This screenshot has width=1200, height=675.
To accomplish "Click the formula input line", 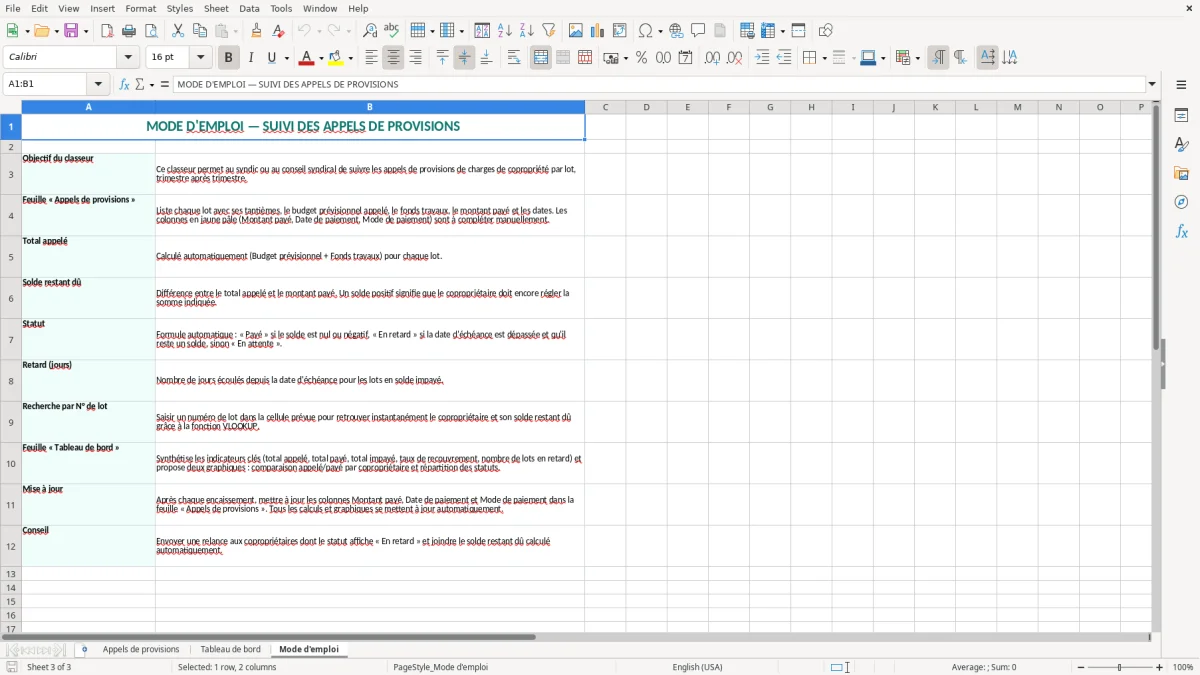I will pyautogui.click(x=658, y=84).
